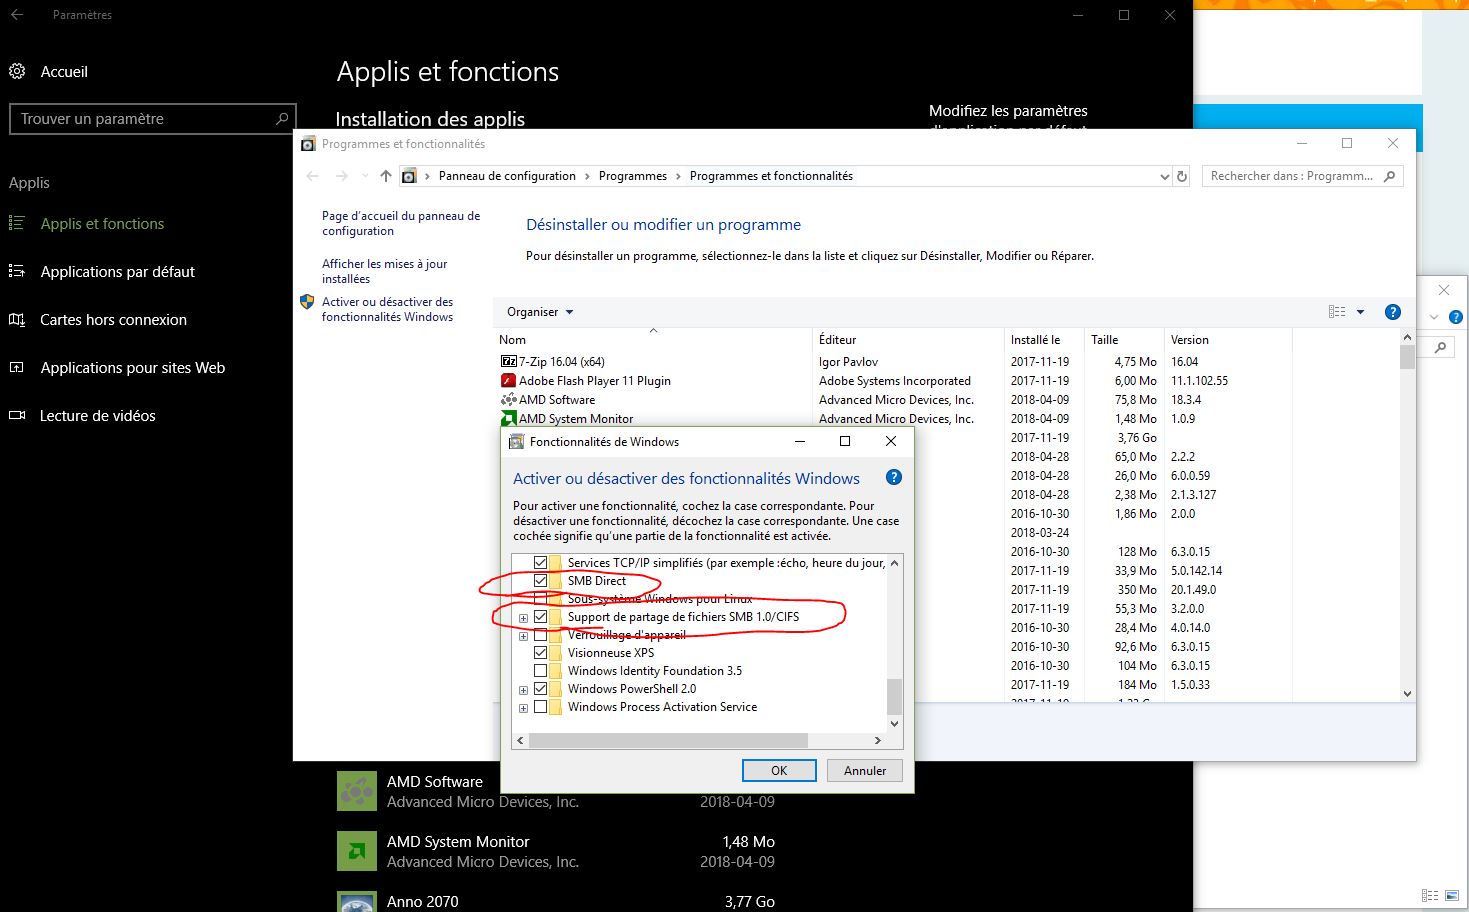Click the Fonctionnalités de Windows title icon
Screen dimensions: 1469x912
pos(516,441)
